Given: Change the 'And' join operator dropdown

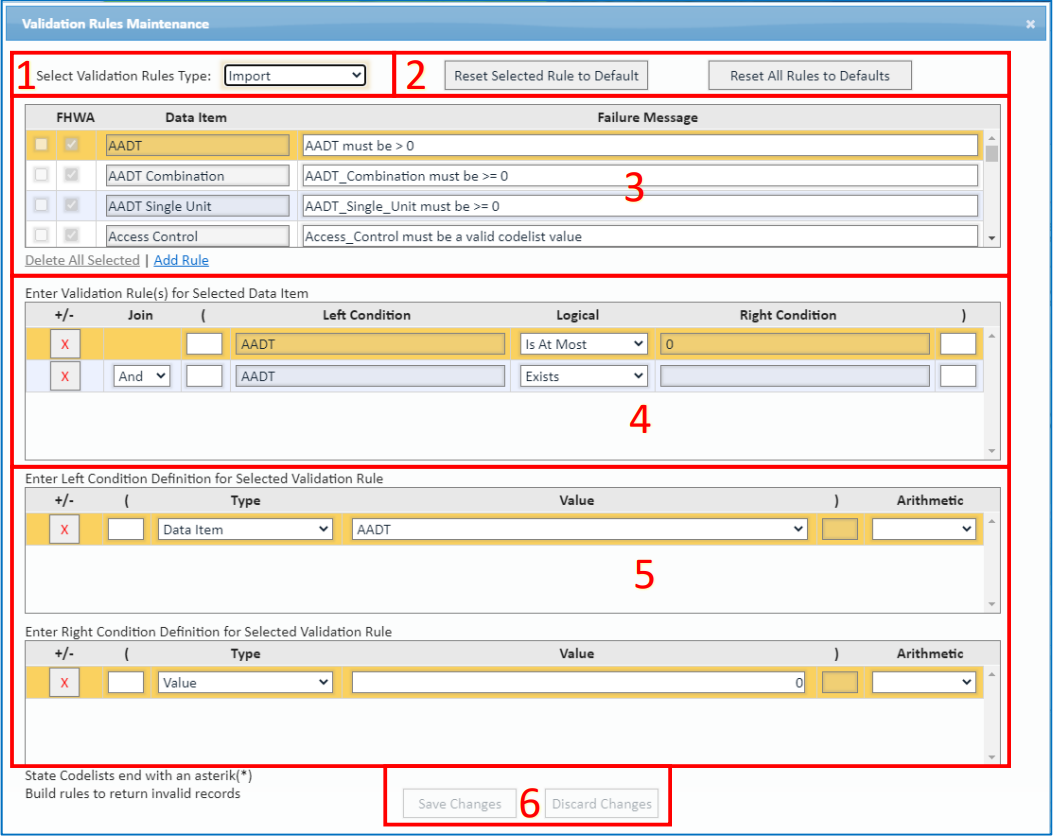Looking at the screenshot, I should pos(141,376).
